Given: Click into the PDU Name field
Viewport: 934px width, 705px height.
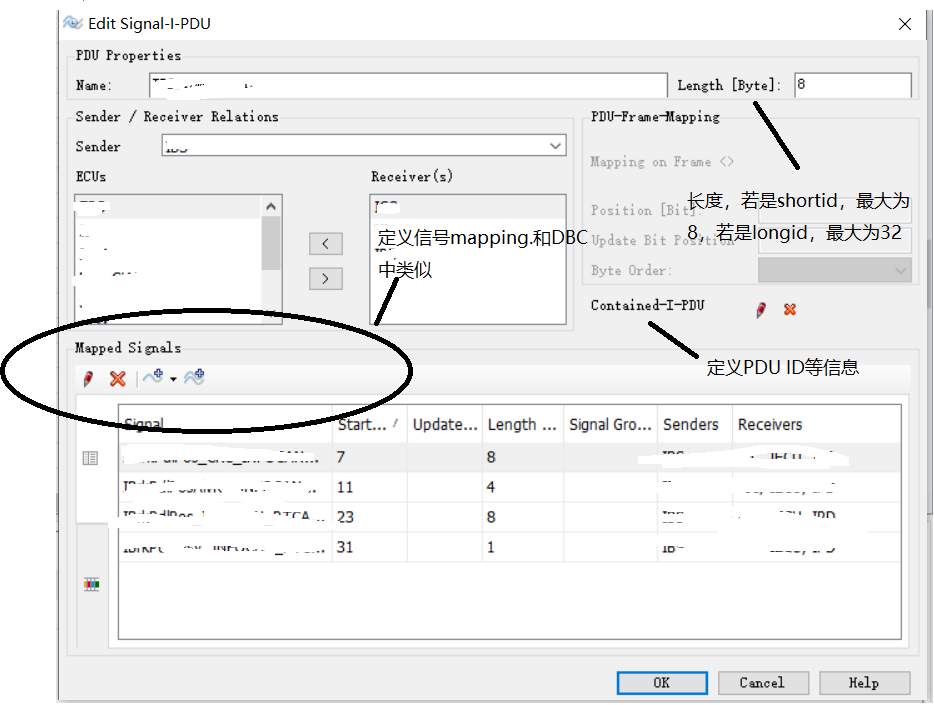Looking at the screenshot, I should [x=408, y=85].
